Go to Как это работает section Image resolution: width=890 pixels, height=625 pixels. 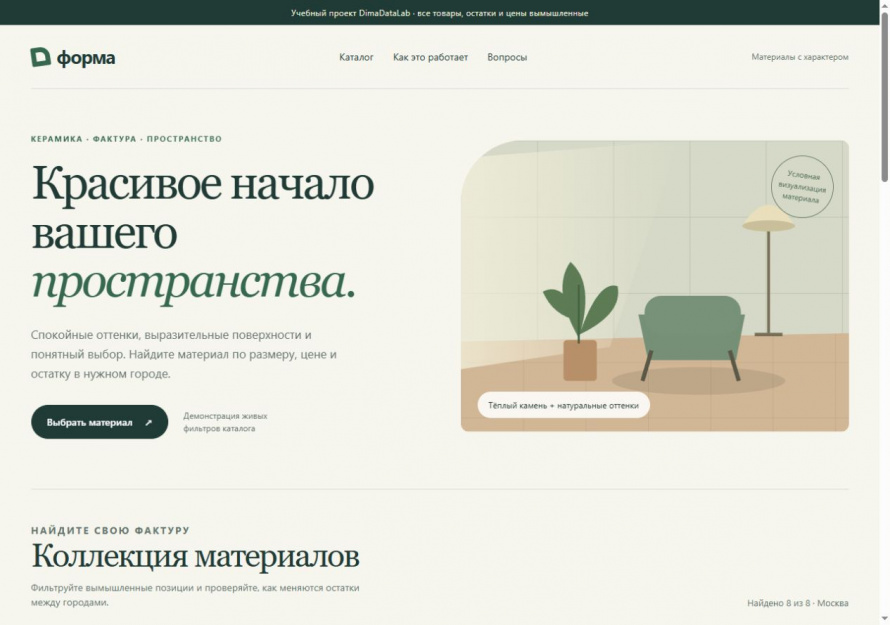click(x=430, y=57)
